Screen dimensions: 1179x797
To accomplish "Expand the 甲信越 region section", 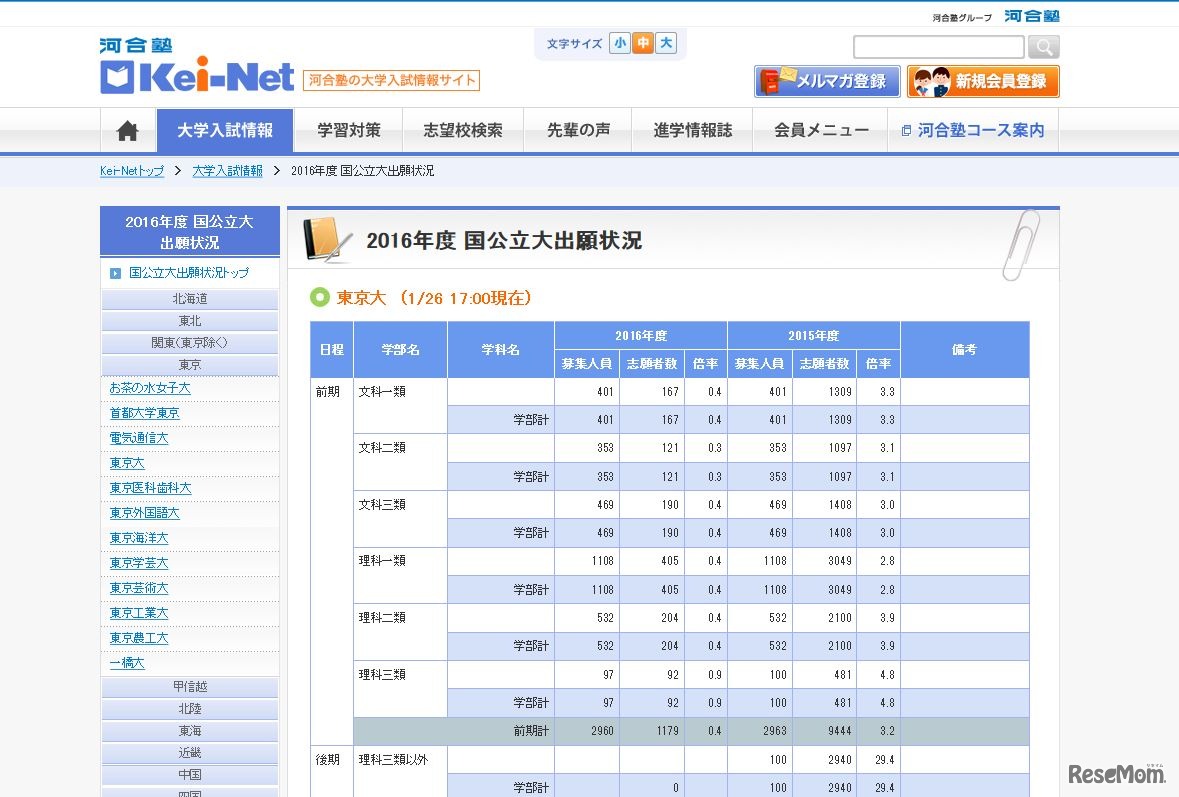I will point(189,687).
